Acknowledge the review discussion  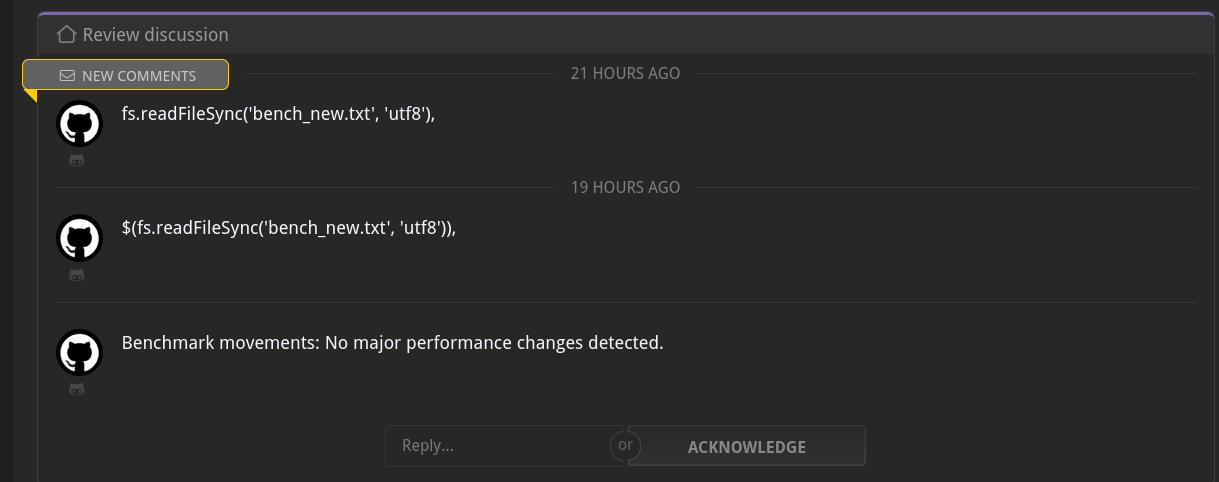tap(746, 446)
